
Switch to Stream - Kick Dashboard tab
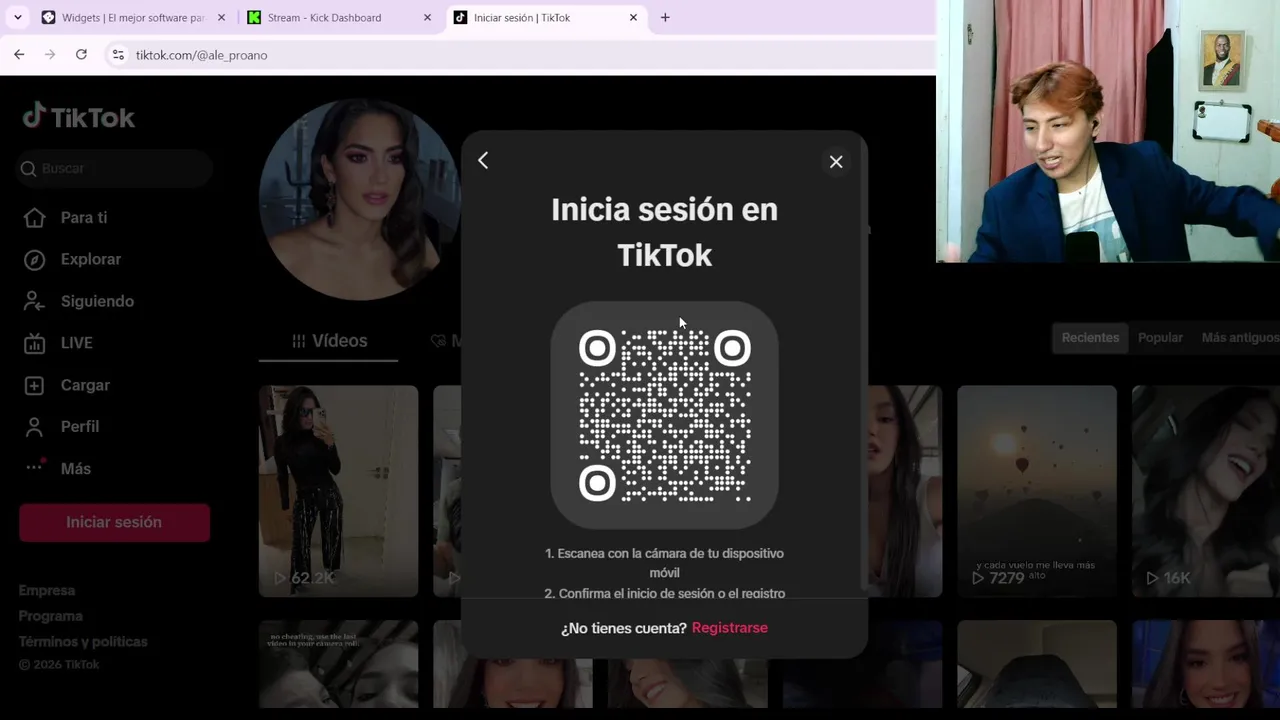coord(340,18)
